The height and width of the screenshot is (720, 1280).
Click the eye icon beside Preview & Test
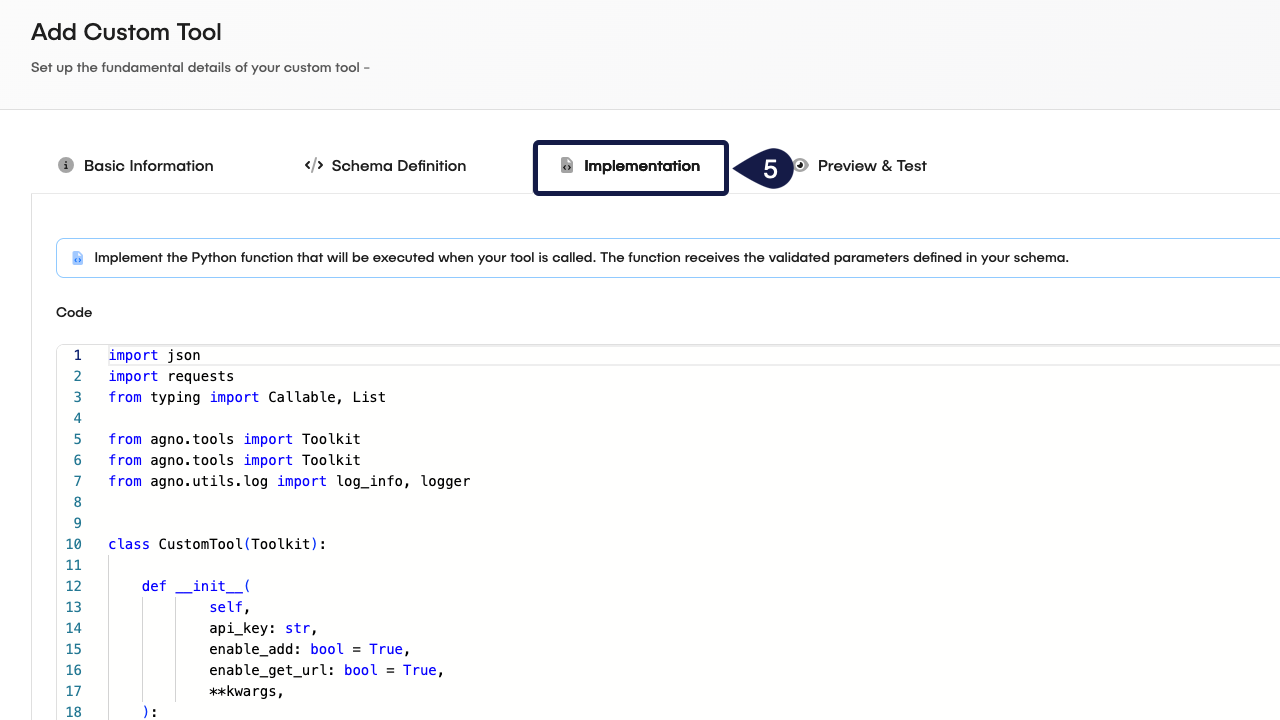tap(801, 165)
